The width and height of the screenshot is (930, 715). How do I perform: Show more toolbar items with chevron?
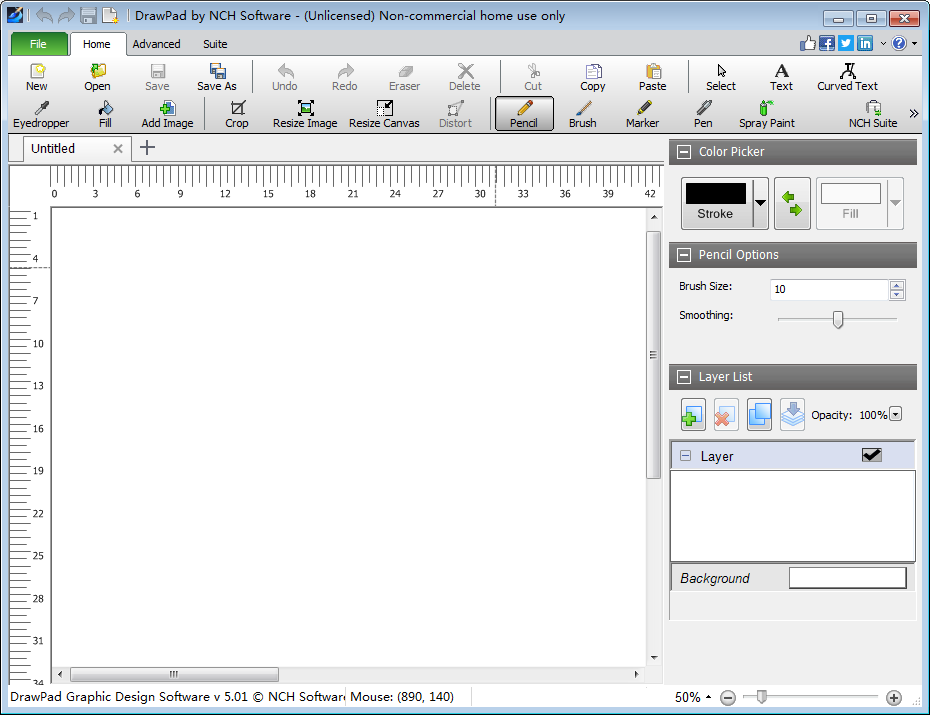914,113
